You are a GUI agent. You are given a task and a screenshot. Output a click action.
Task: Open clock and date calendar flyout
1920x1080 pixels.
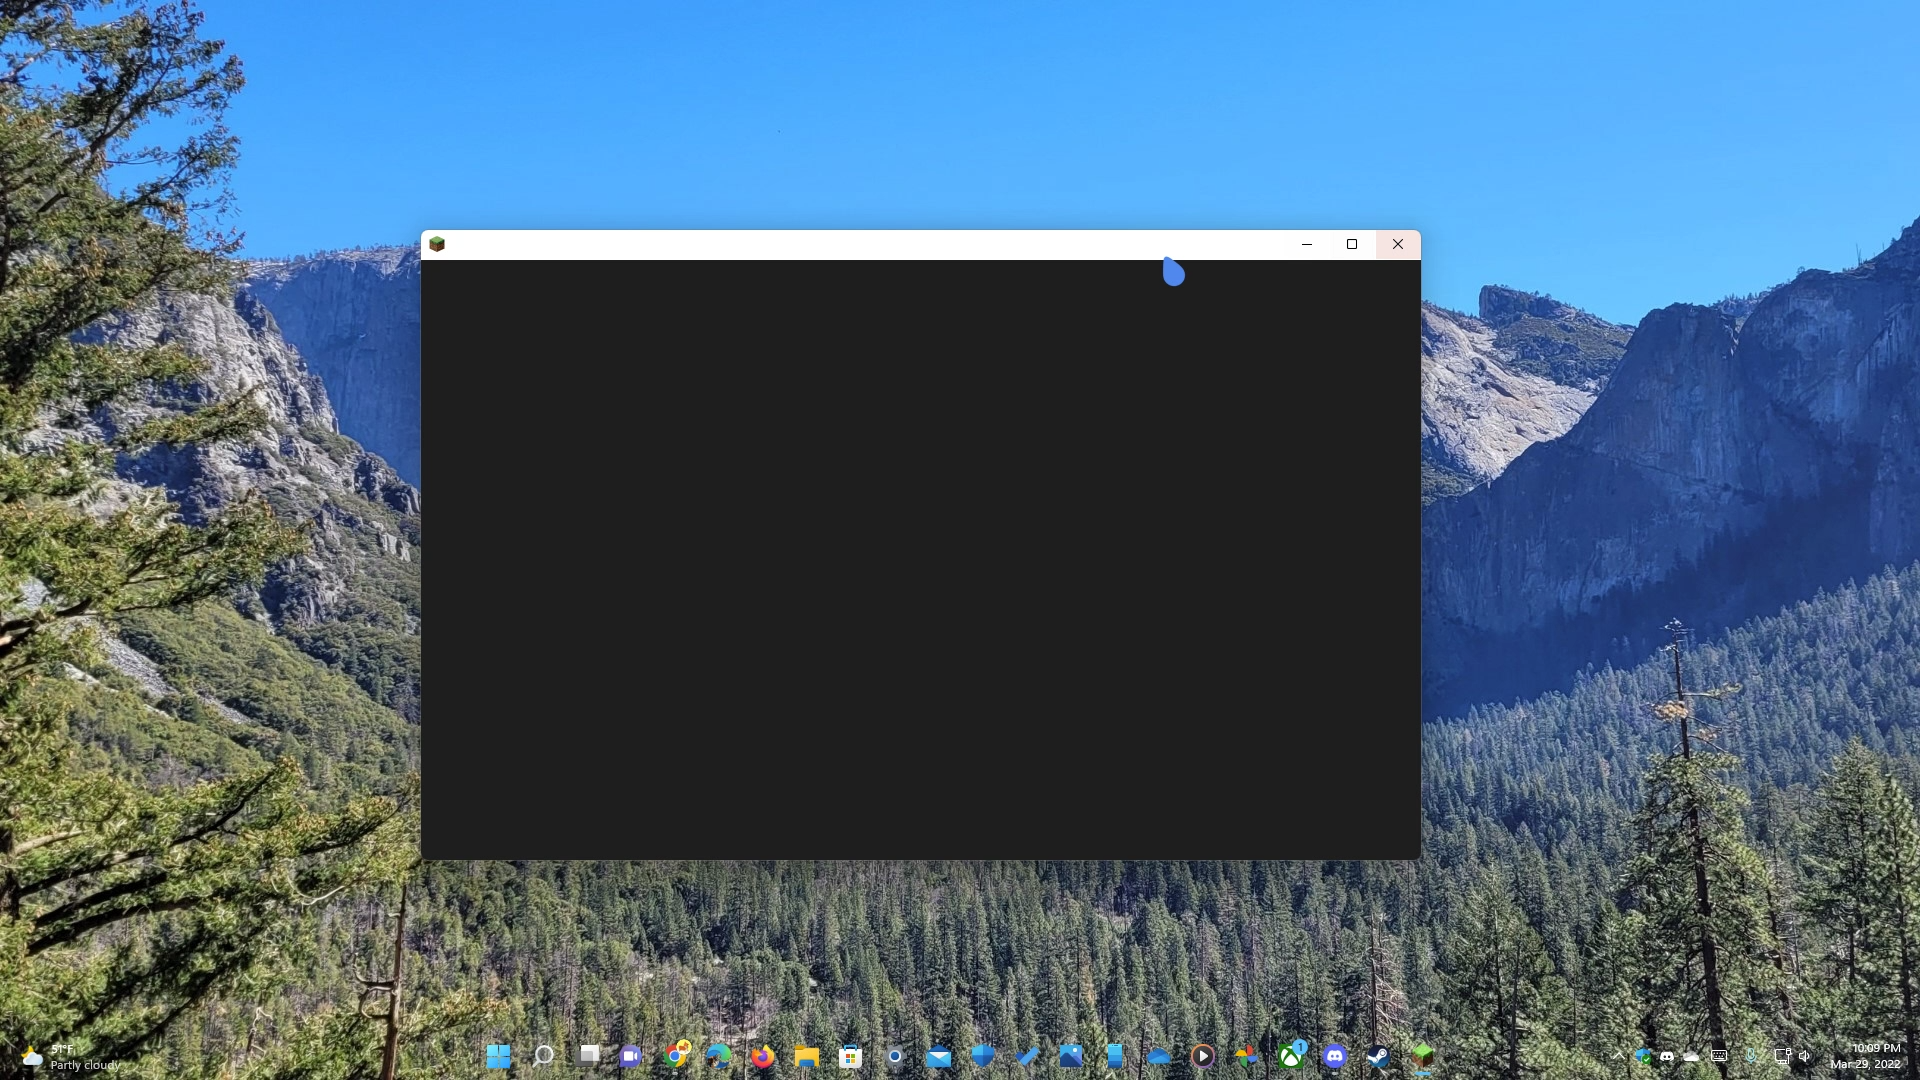point(1865,1056)
